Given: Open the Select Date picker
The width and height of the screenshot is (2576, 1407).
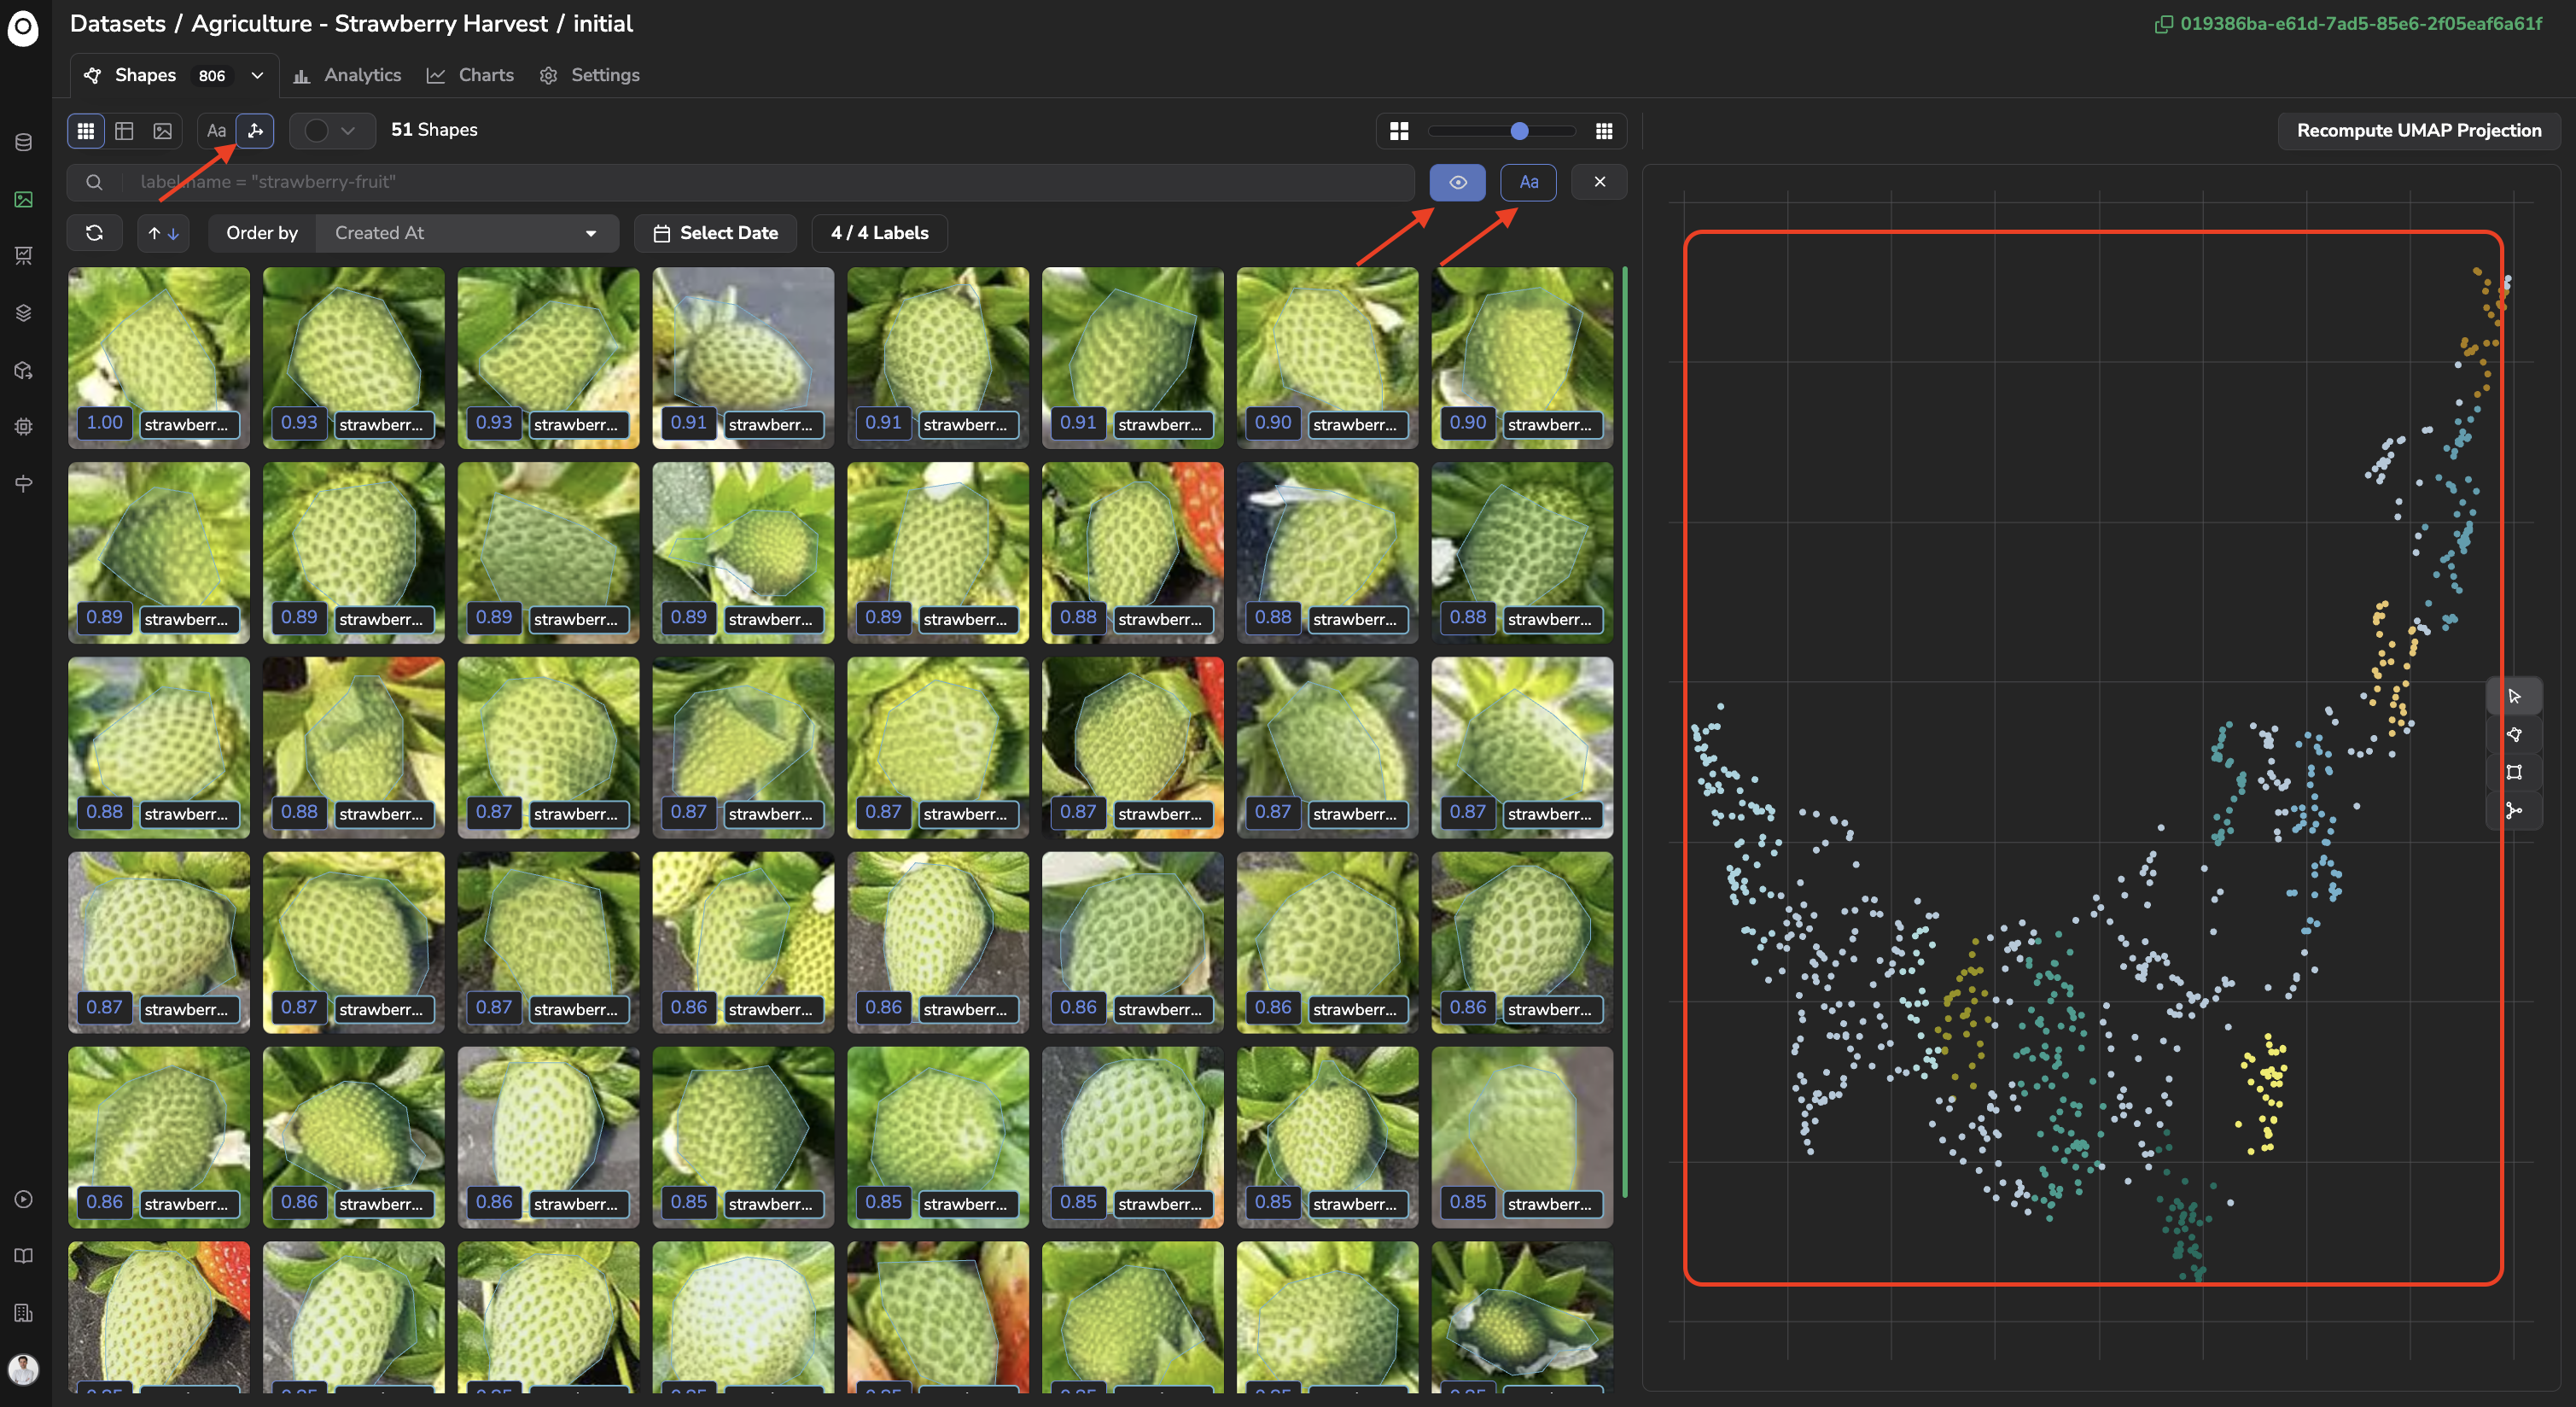Looking at the screenshot, I should pos(716,233).
